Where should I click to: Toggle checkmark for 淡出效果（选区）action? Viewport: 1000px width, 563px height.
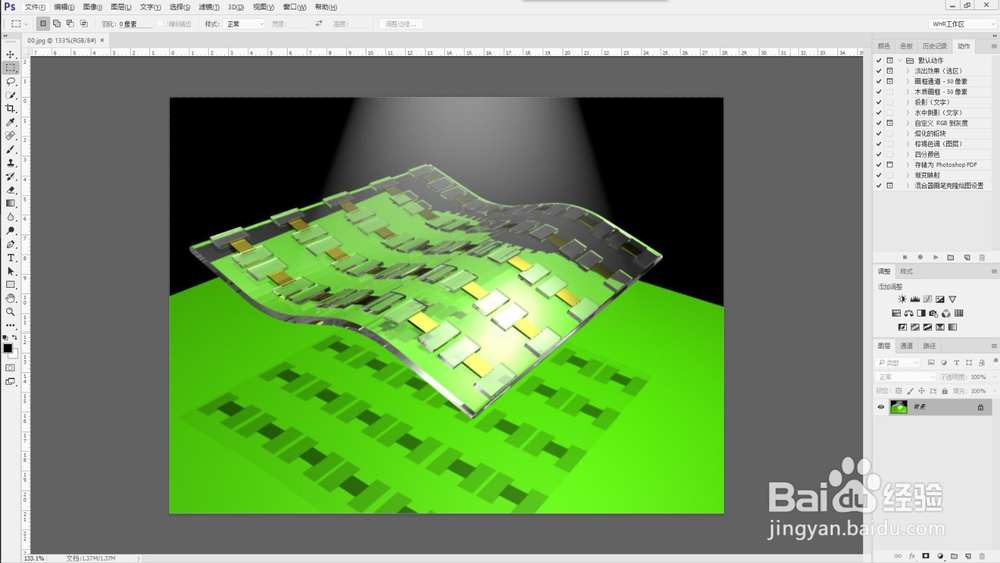(x=879, y=71)
